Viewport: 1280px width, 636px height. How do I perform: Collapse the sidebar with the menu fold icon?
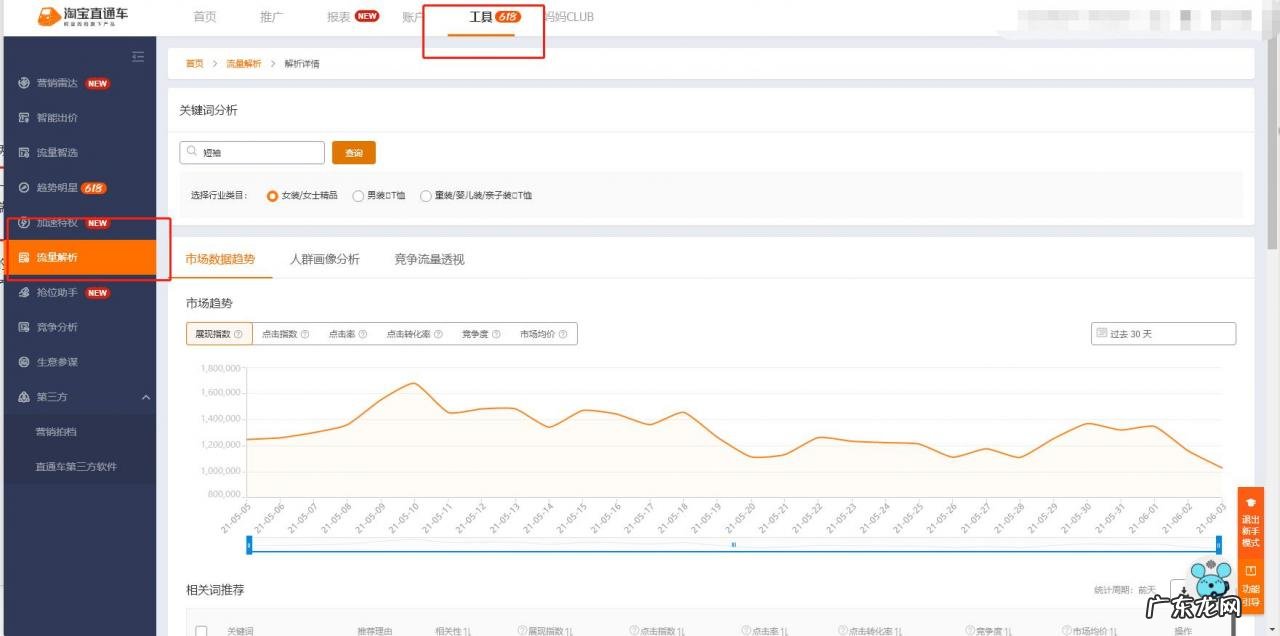pos(138,57)
